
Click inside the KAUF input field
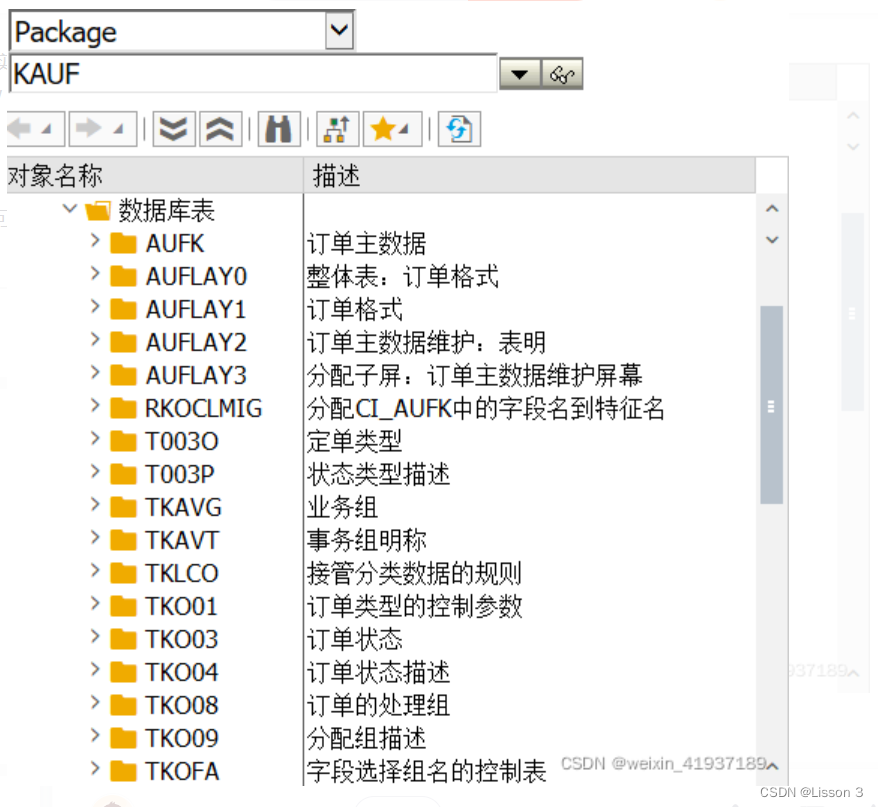[250, 72]
